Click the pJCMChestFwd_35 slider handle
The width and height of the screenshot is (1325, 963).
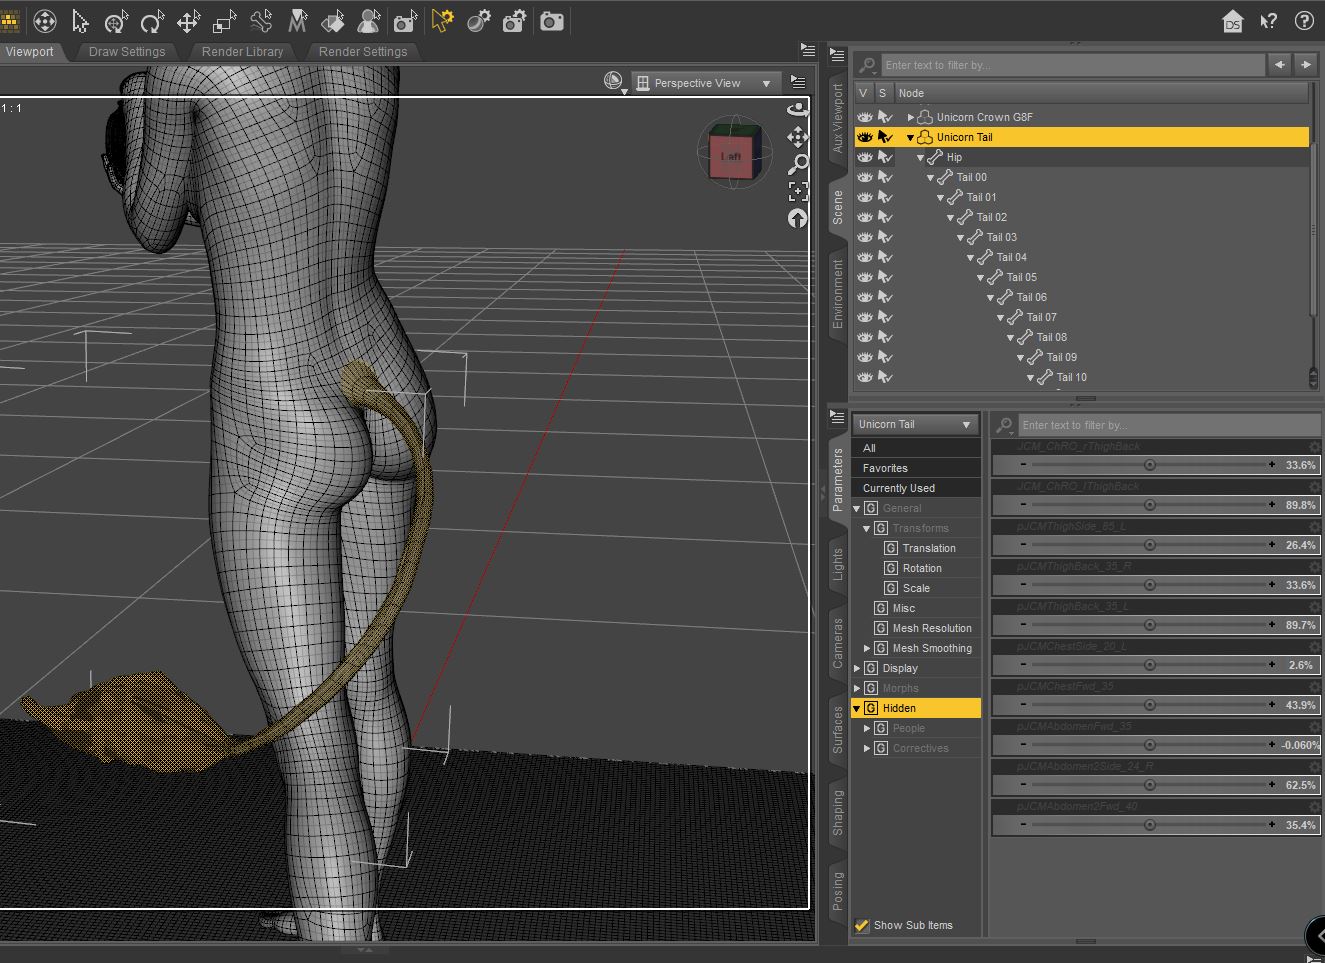[x=1150, y=705]
